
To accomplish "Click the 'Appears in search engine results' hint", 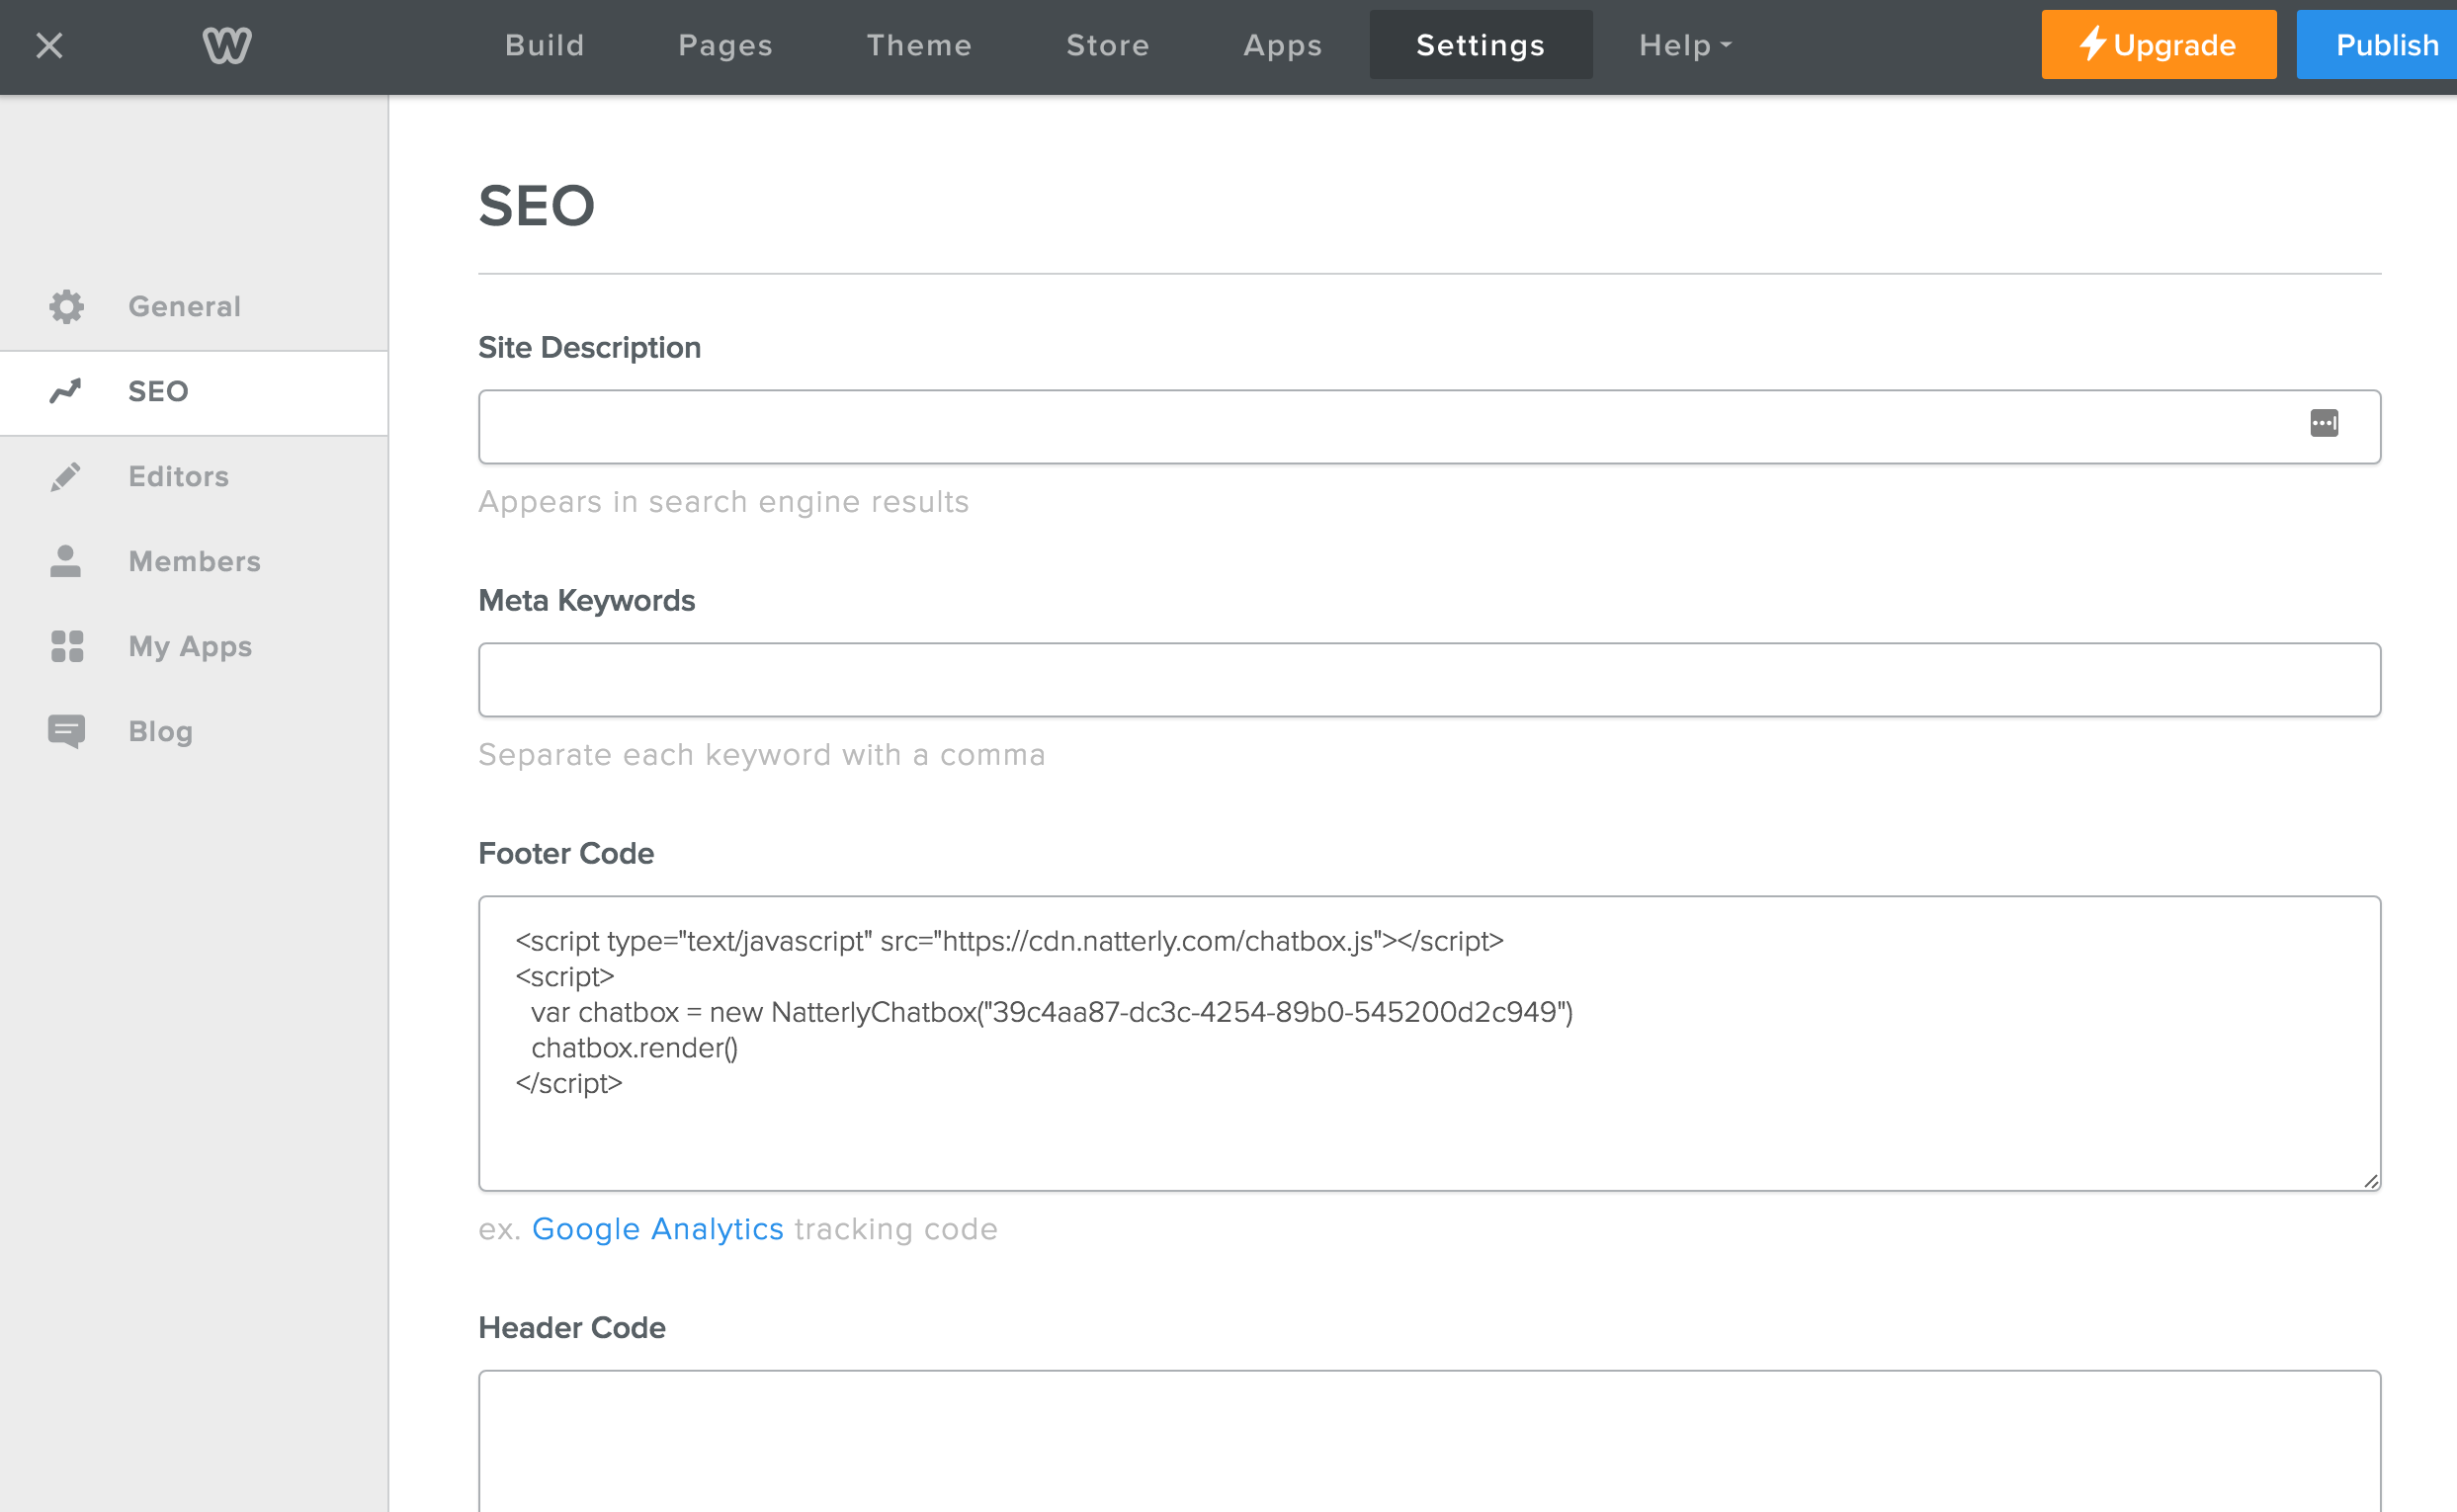I will pyautogui.click(x=724, y=502).
